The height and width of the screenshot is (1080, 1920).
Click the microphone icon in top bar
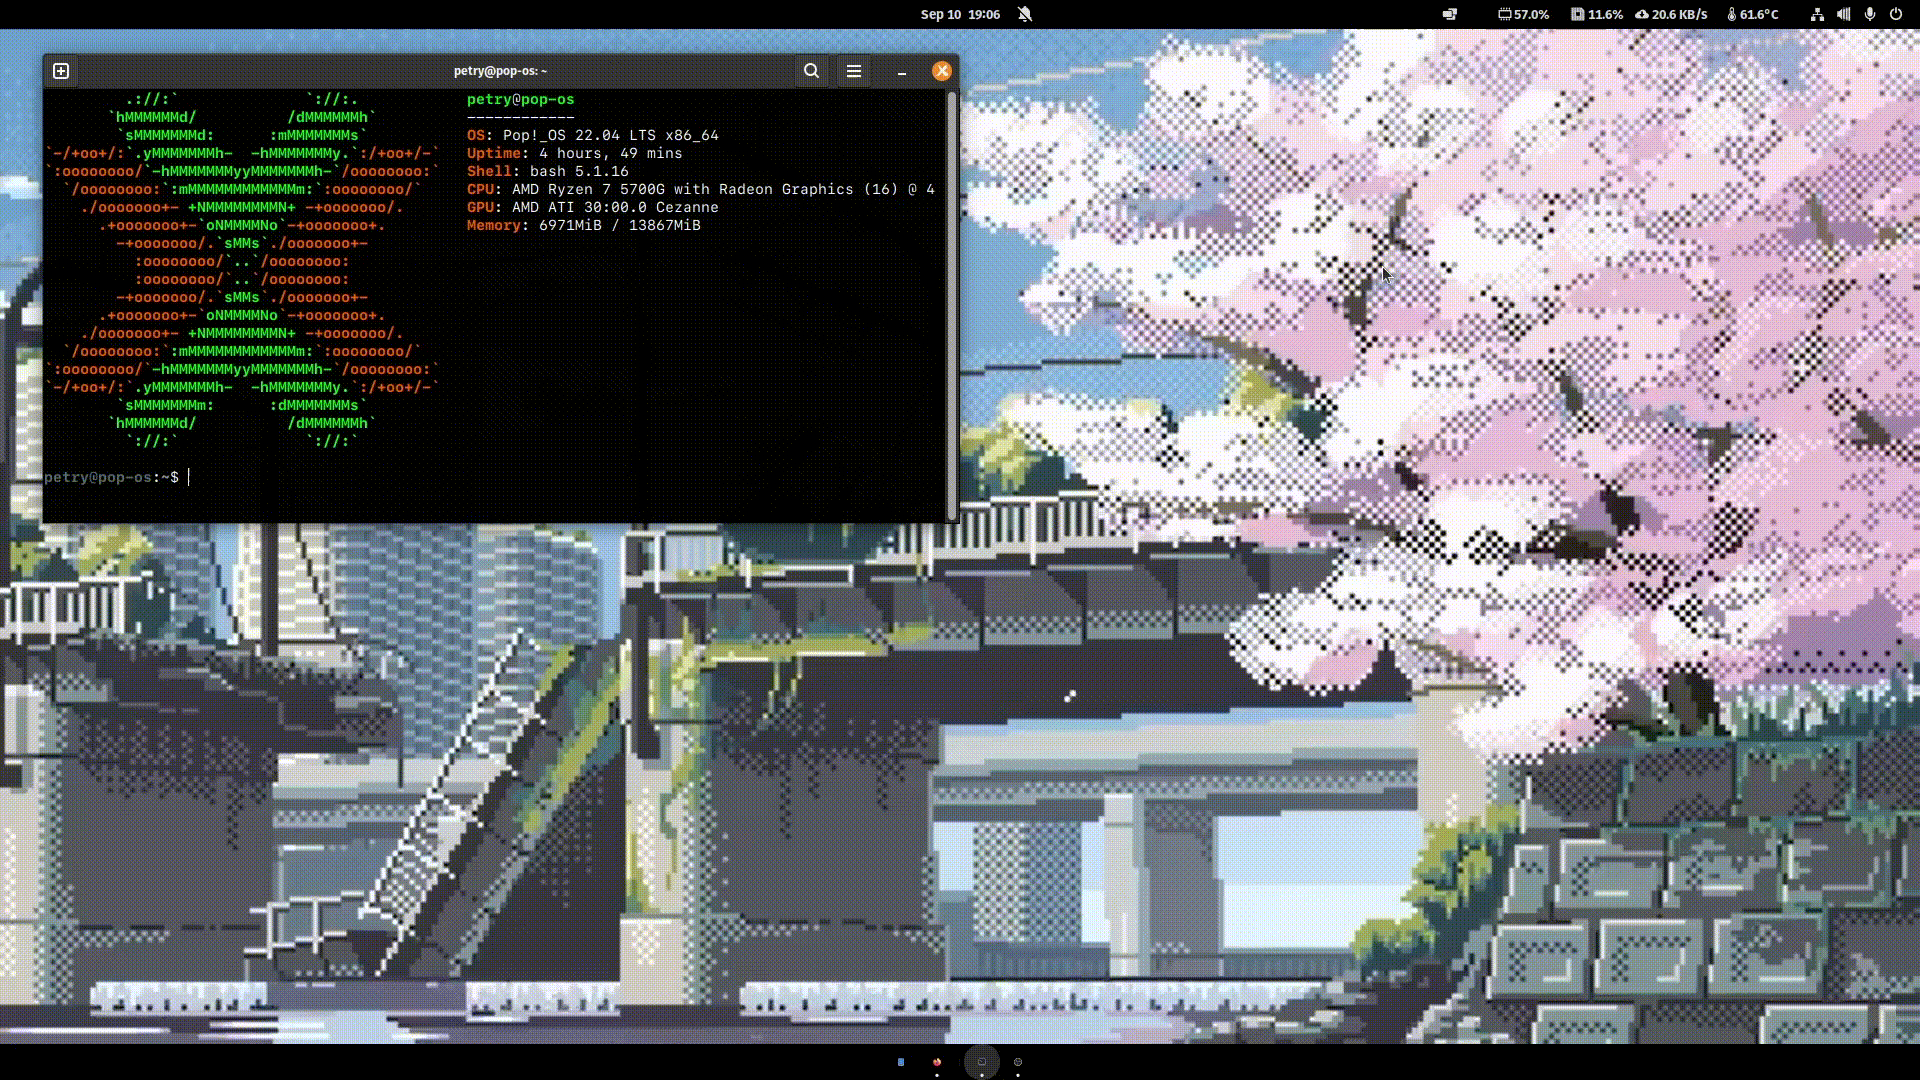1870,14
